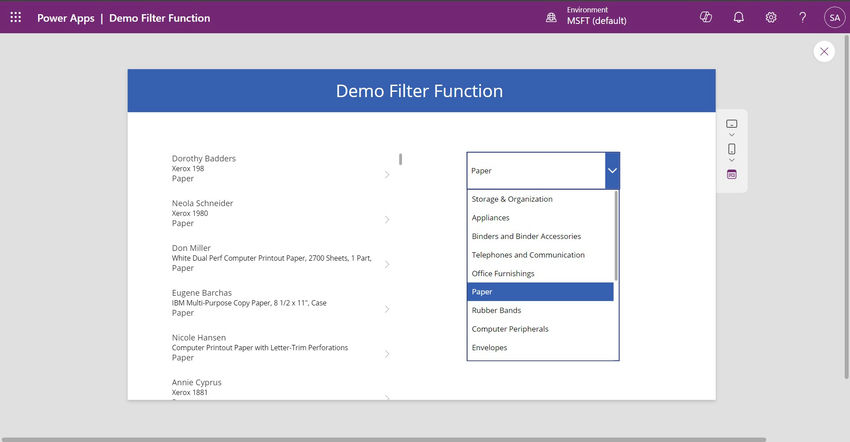Open the Copilot icon in header
850x442 pixels.
(x=706, y=17)
